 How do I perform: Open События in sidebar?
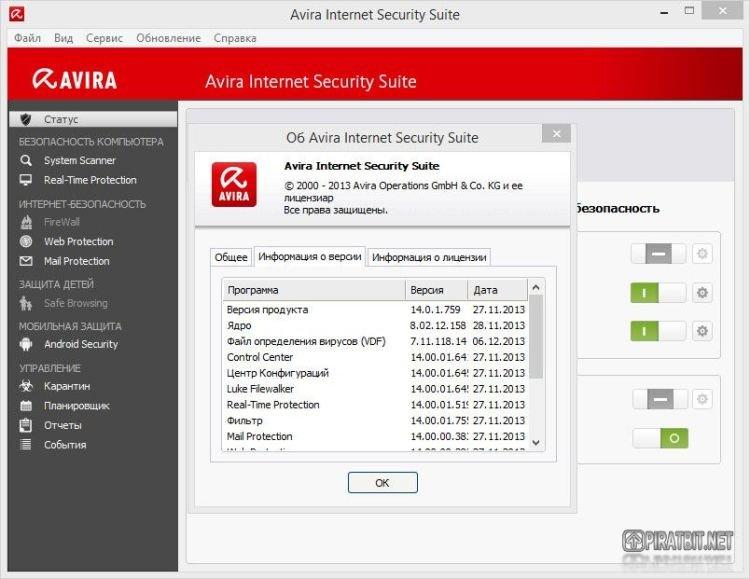pyautogui.click(x=65, y=445)
